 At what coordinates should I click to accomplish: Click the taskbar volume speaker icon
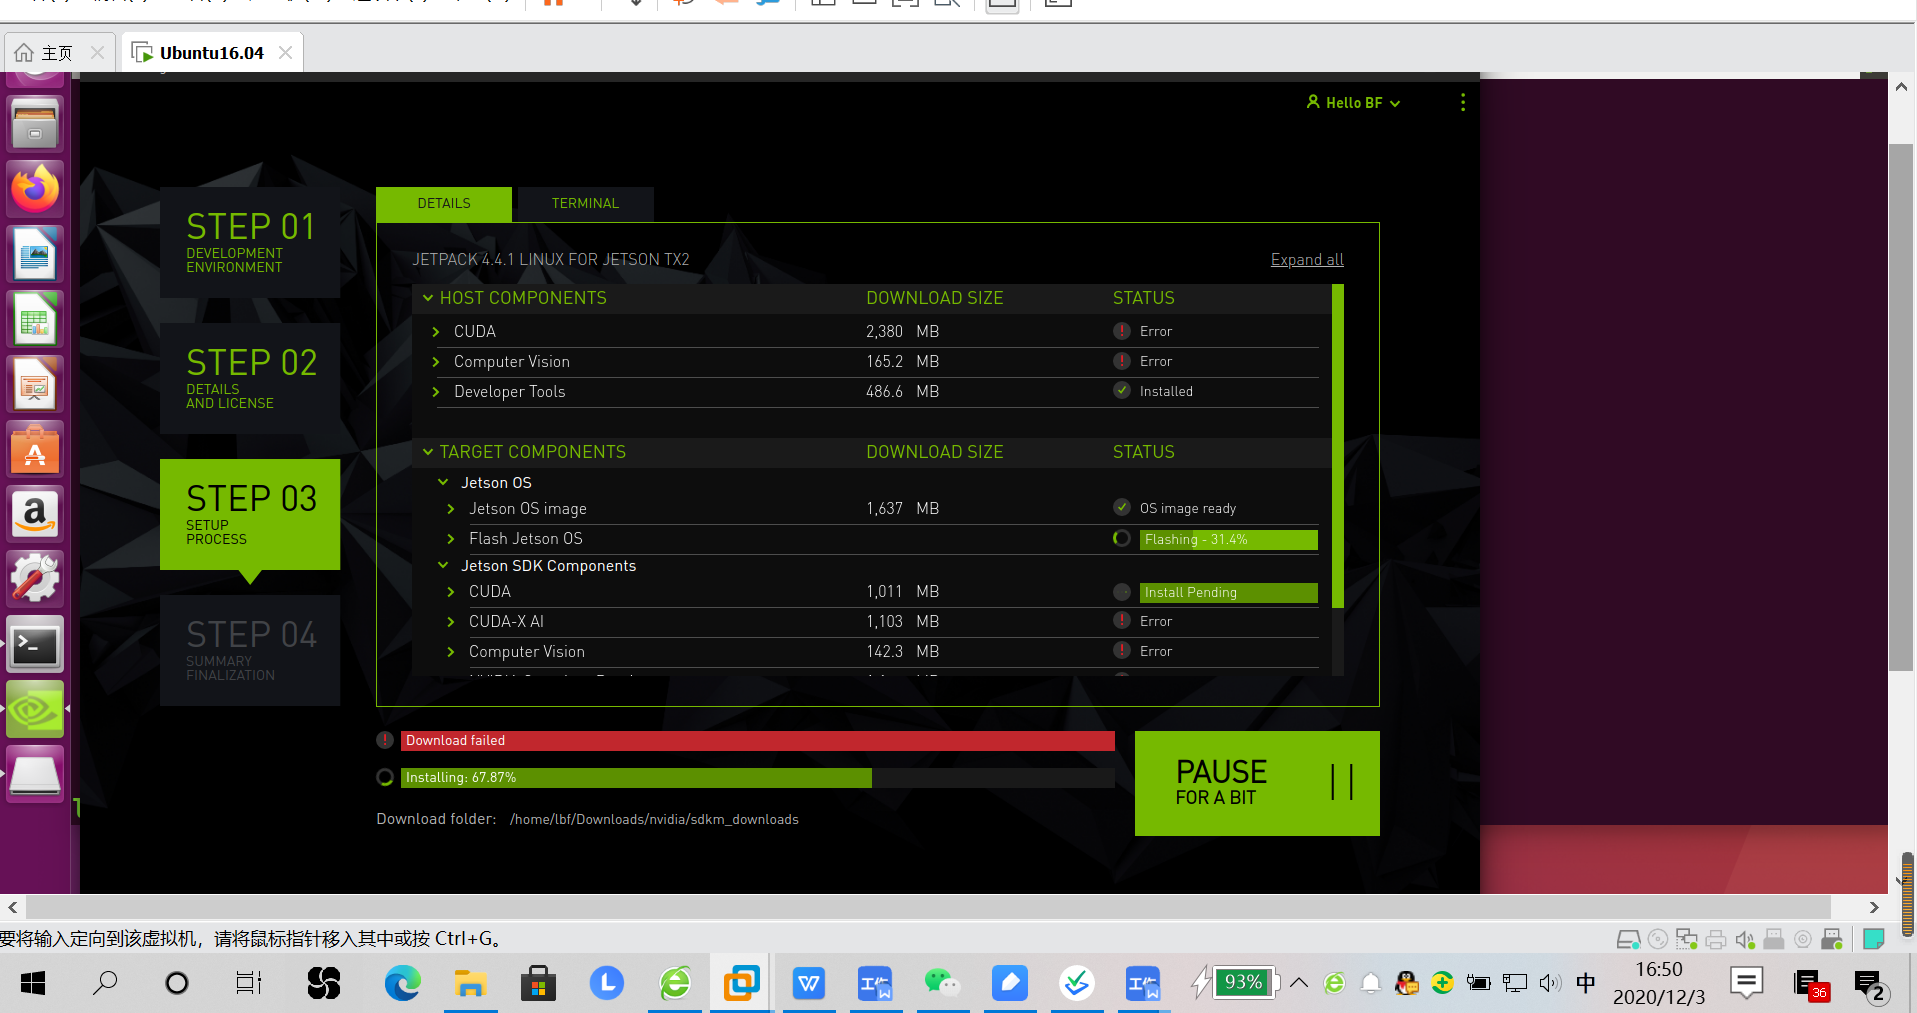click(x=1550, y=983)
